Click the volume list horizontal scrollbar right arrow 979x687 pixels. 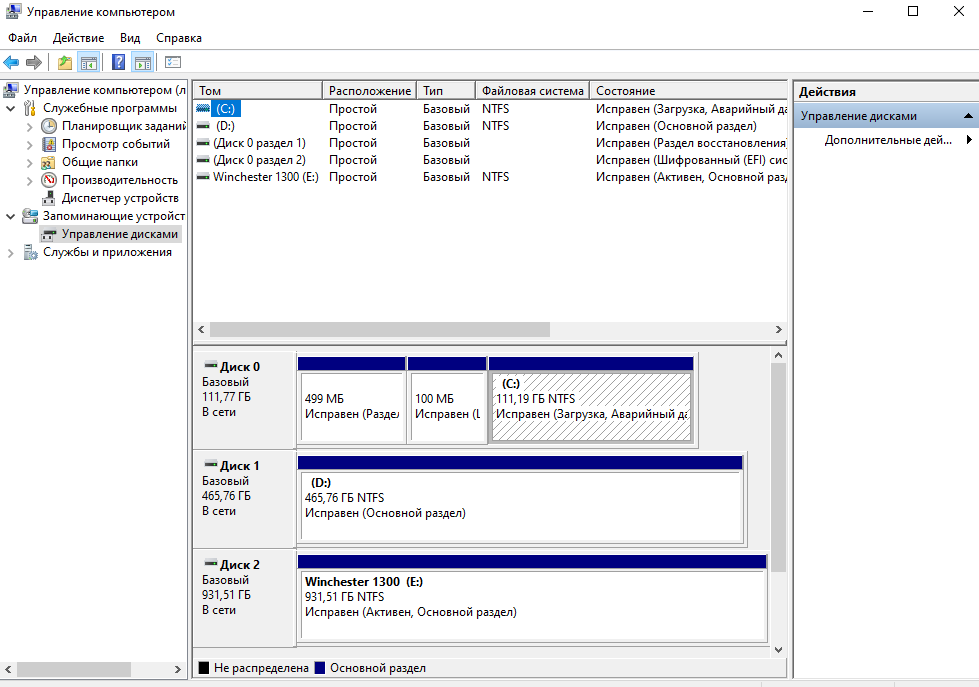(779, 329)
